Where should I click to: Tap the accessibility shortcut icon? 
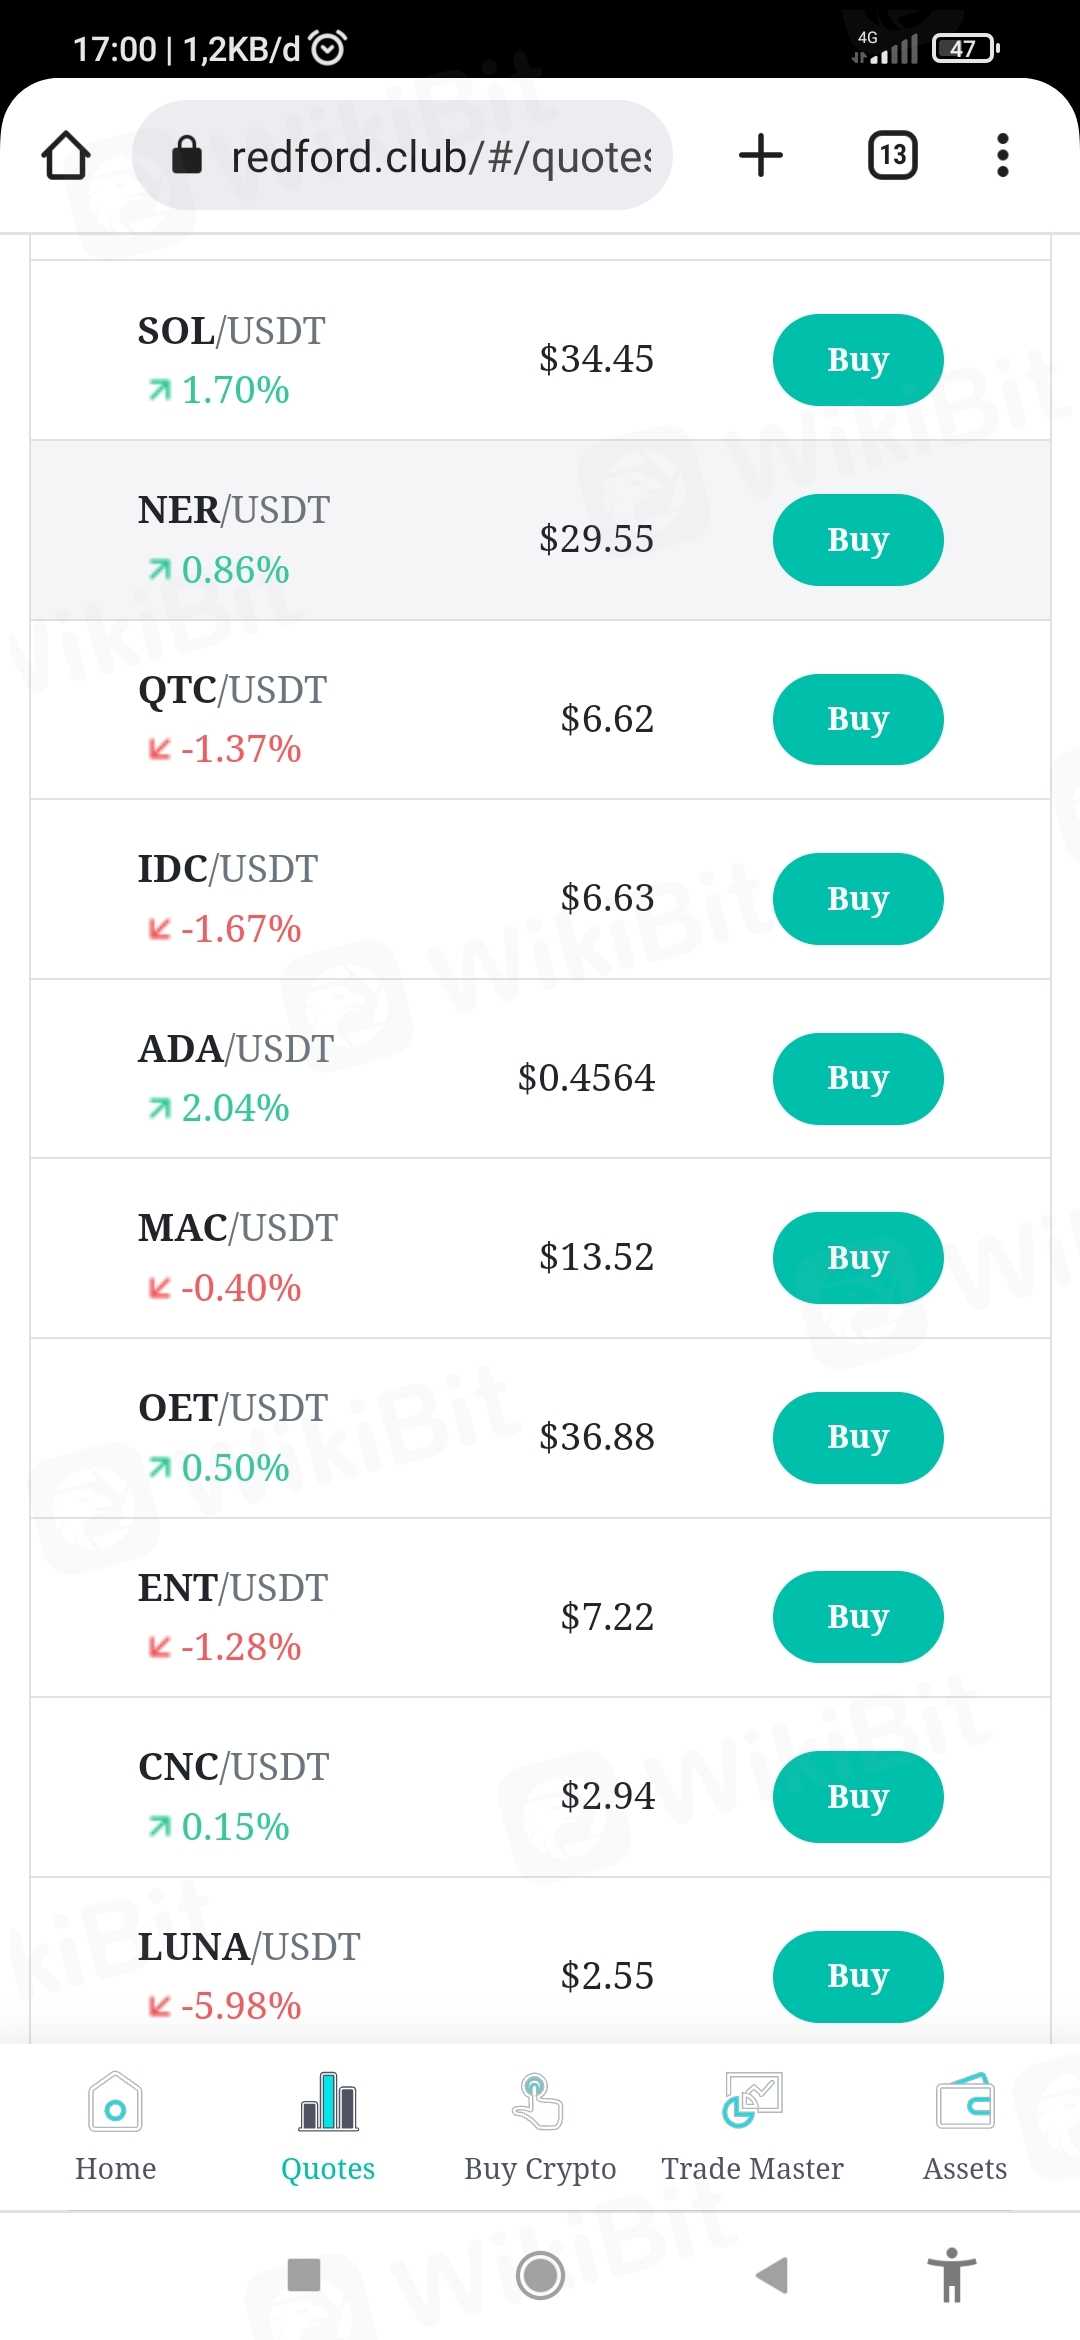(x=951, y=2275)
